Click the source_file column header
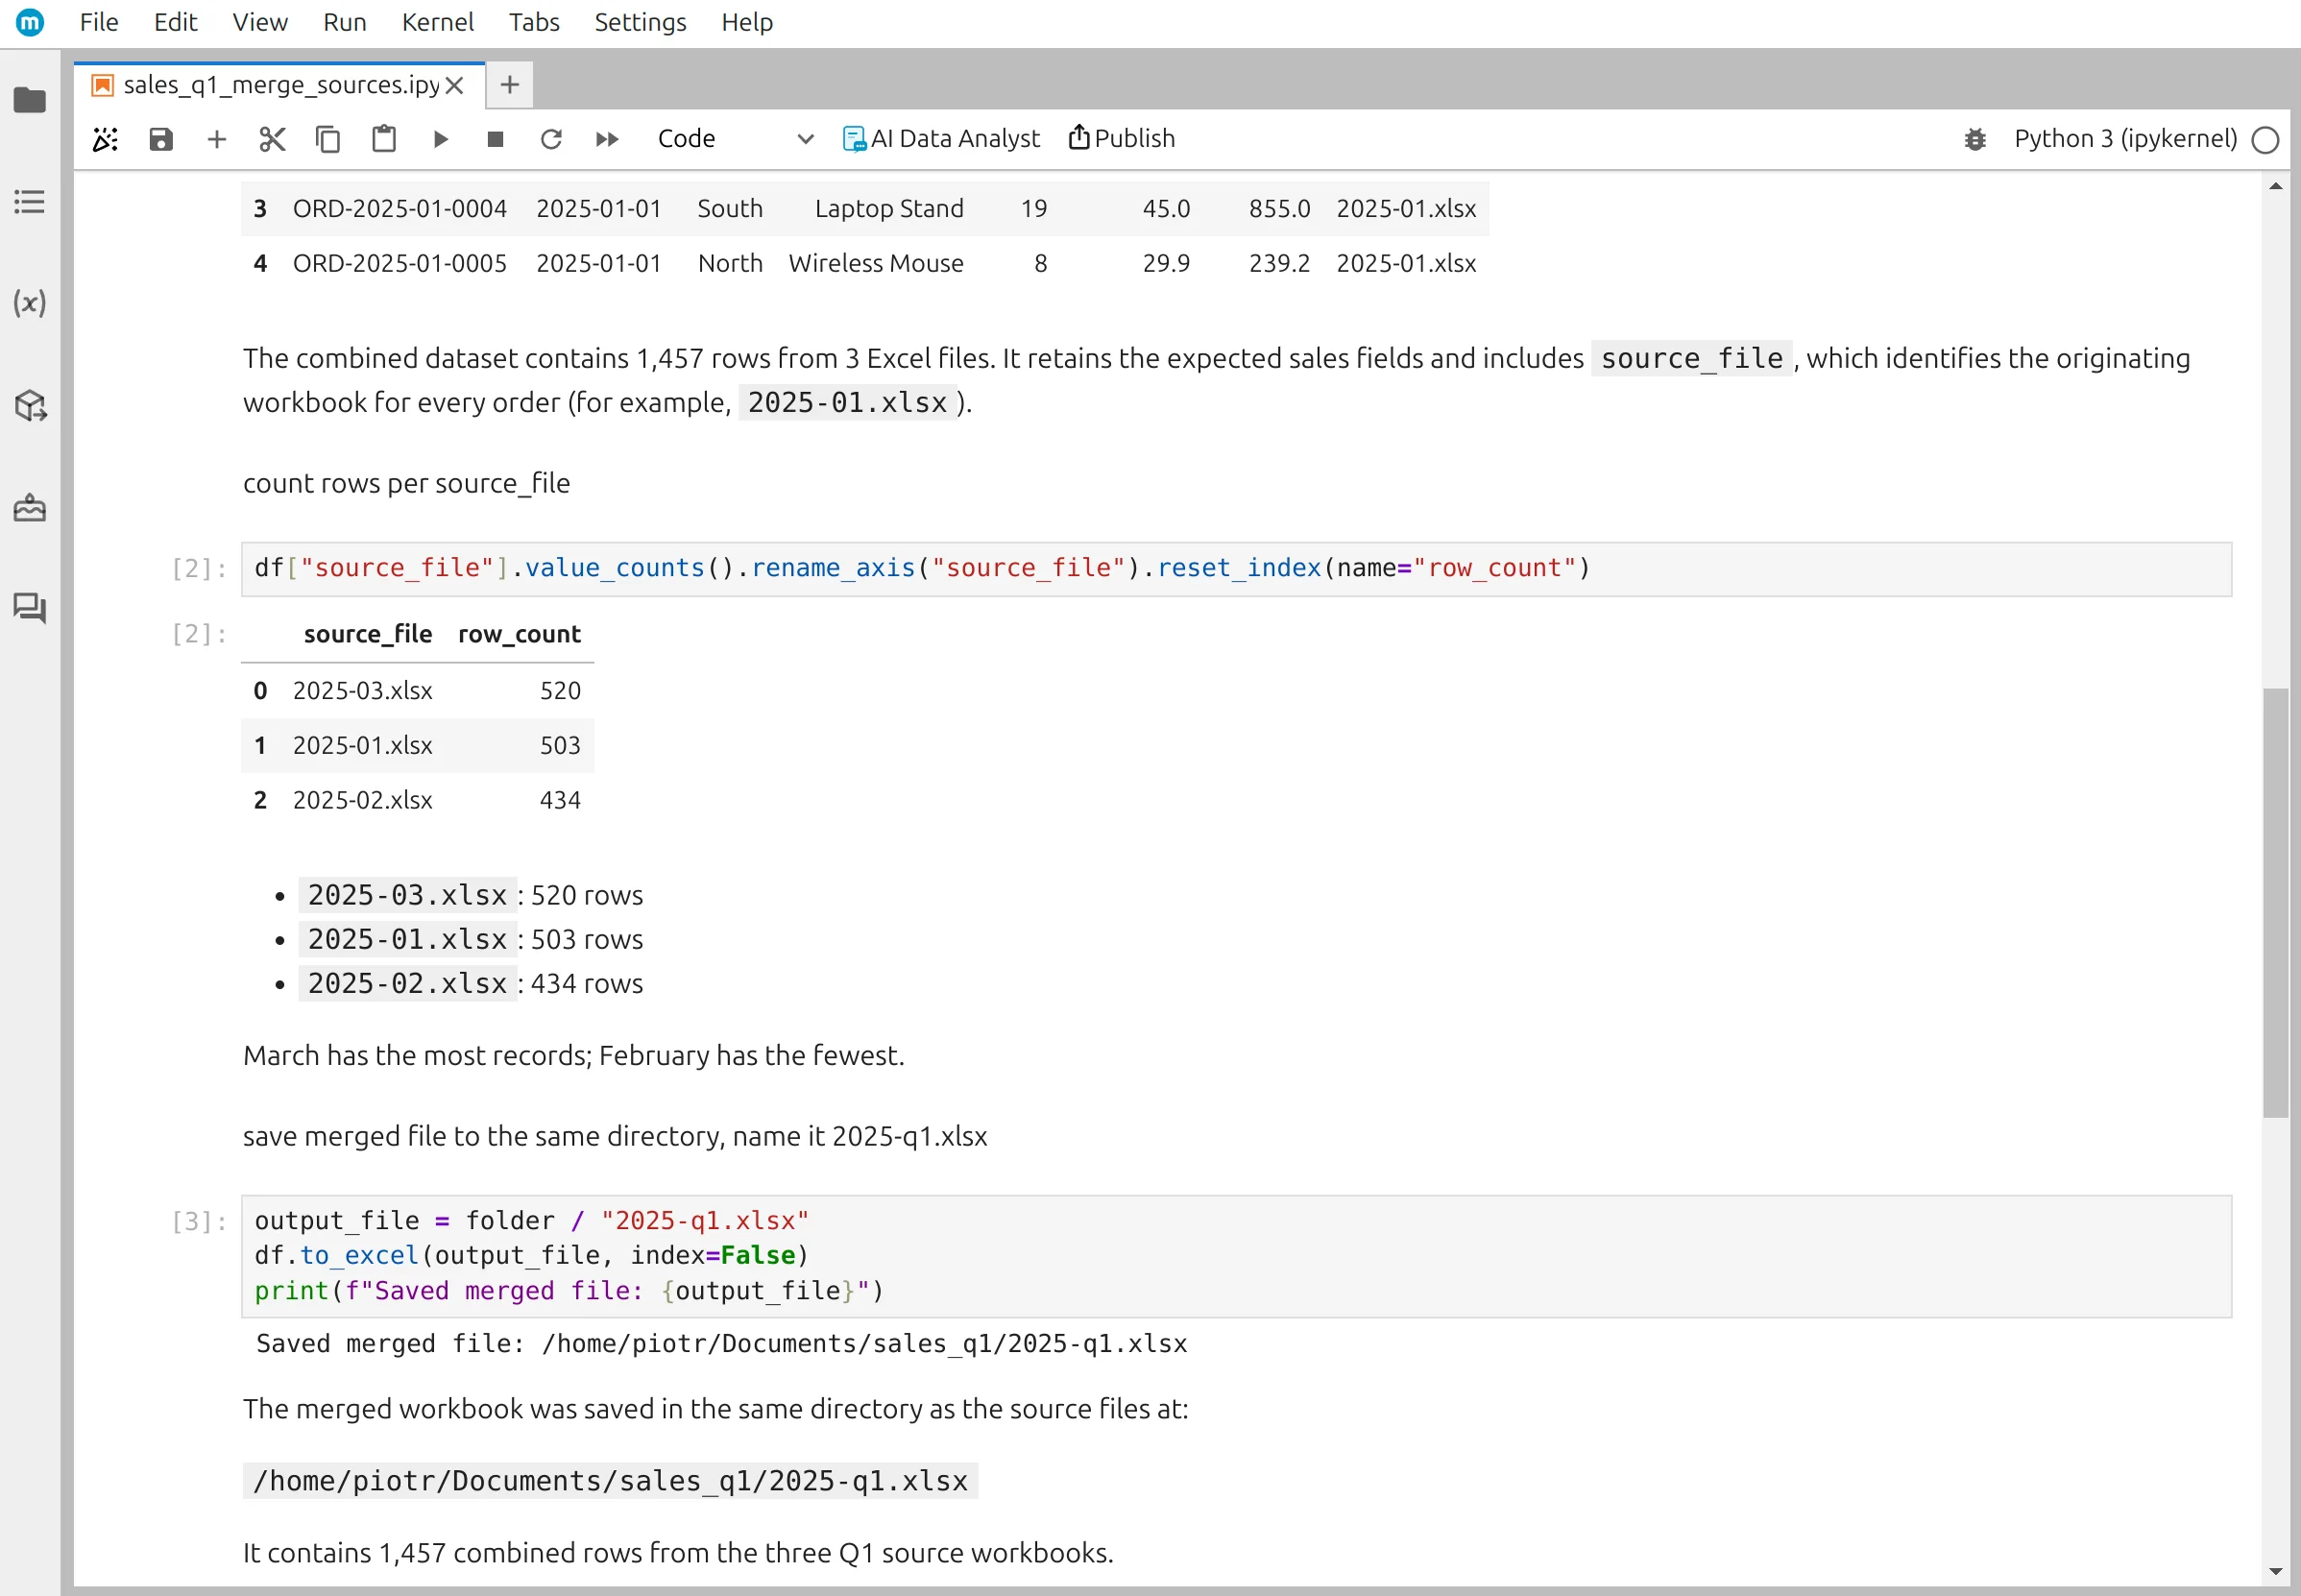Screen dimensions: 2301x1596 coord(368,634)
